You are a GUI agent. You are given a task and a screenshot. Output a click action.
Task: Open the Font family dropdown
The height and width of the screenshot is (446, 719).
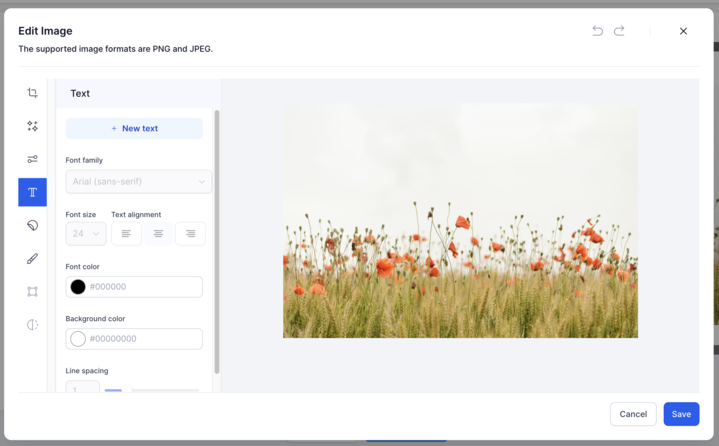pos(138,182)
